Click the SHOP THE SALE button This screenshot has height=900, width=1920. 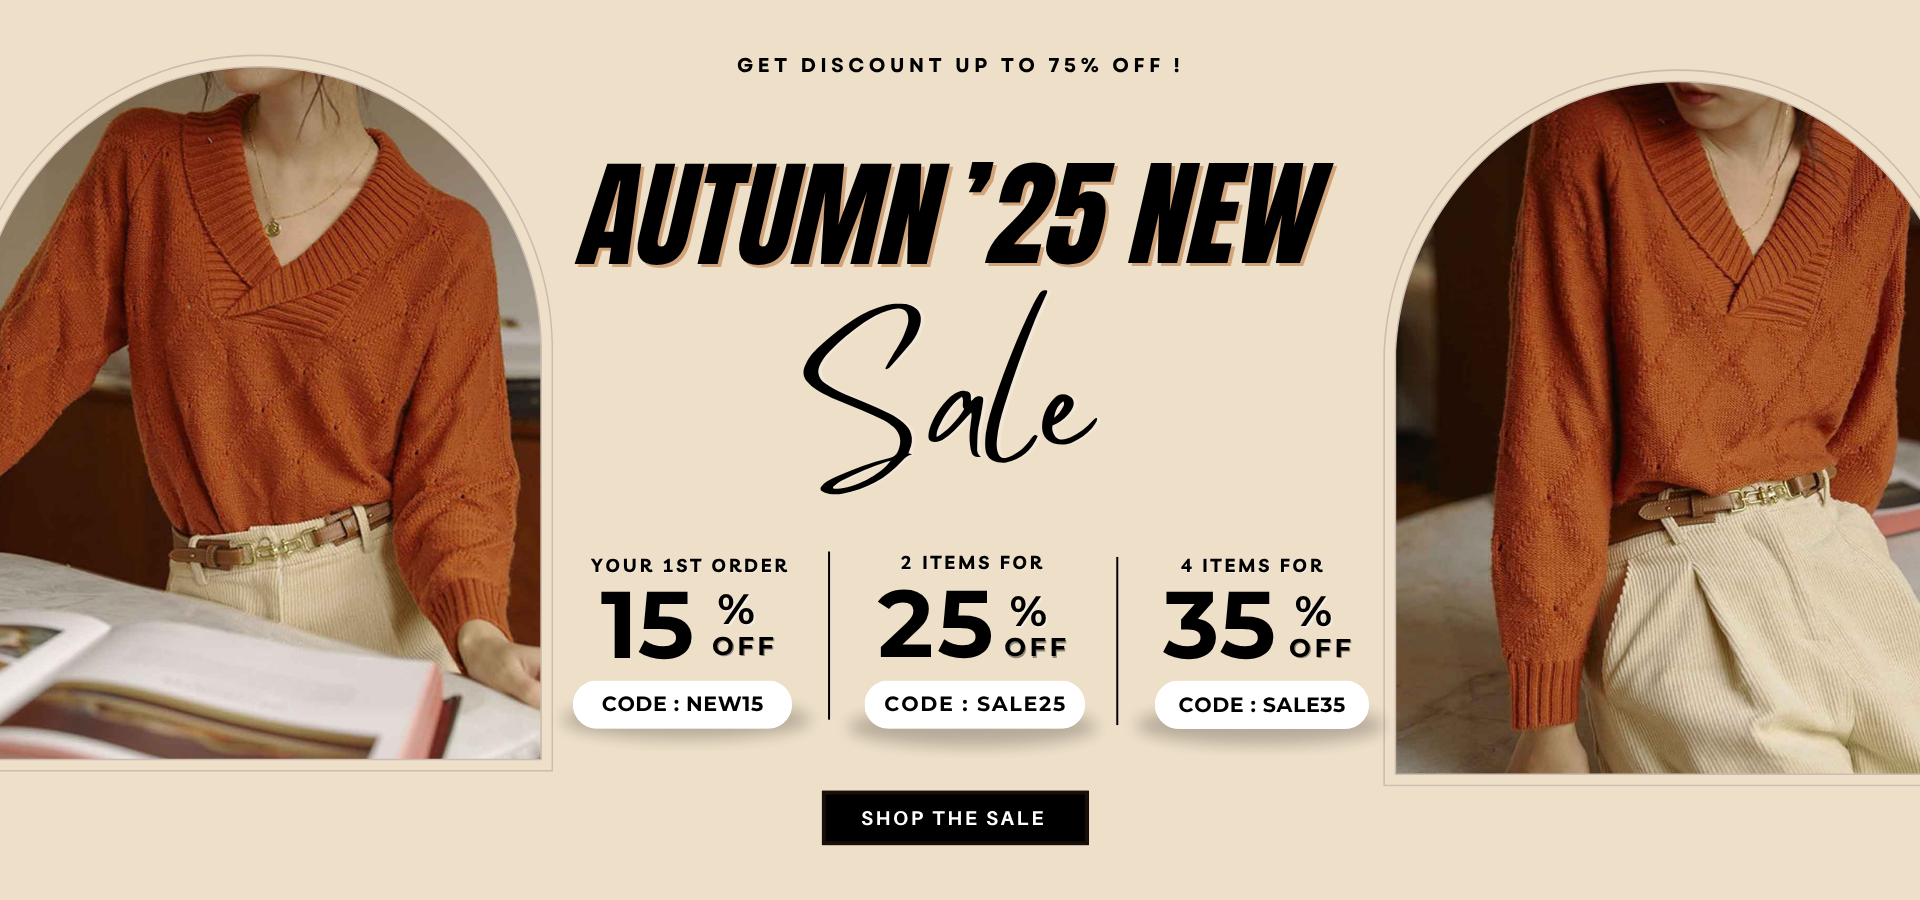click(x=955, y=818)
